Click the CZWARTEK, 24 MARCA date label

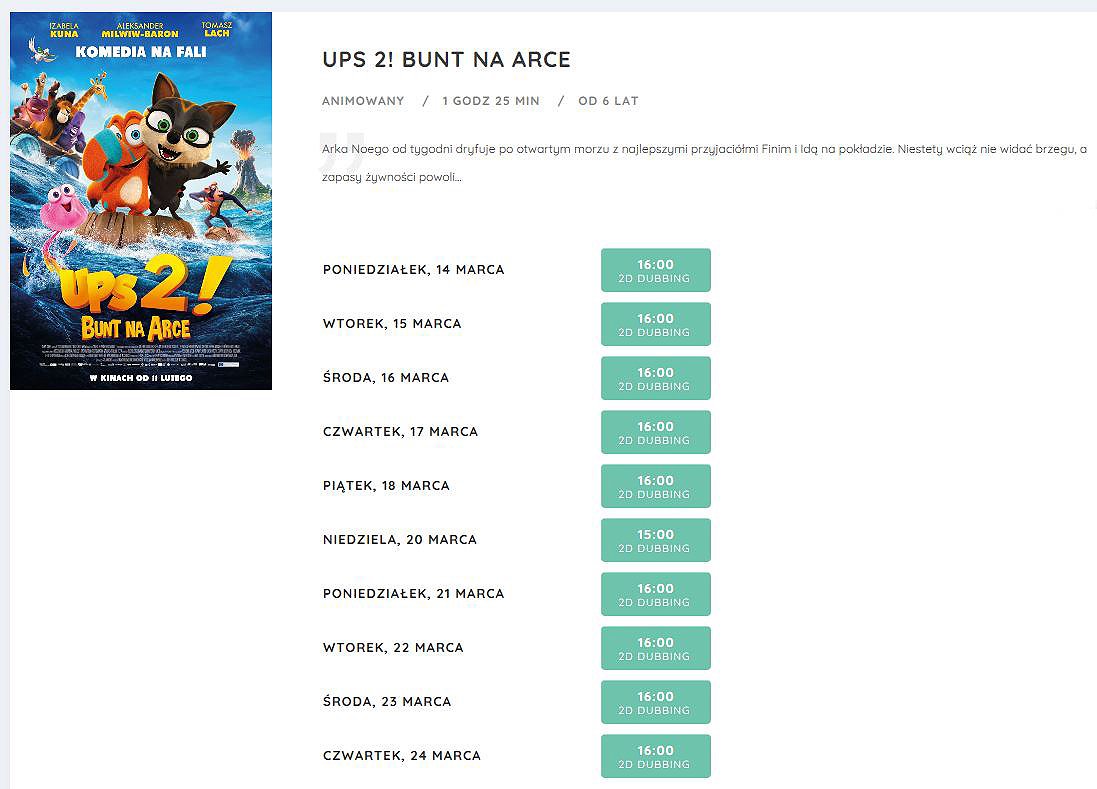[x=402, y=756]
